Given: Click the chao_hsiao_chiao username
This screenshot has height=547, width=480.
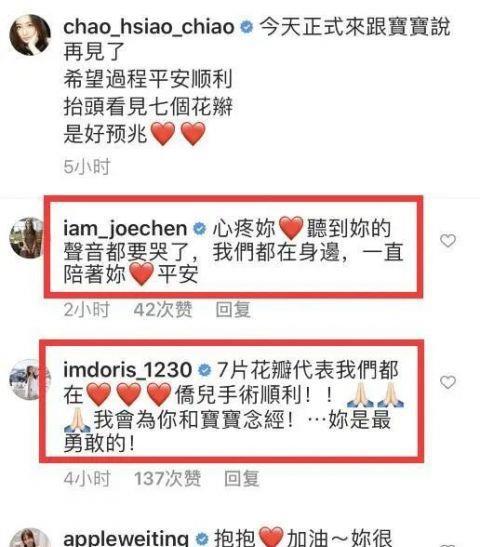Looking at the screenshot, I should 149,27.
